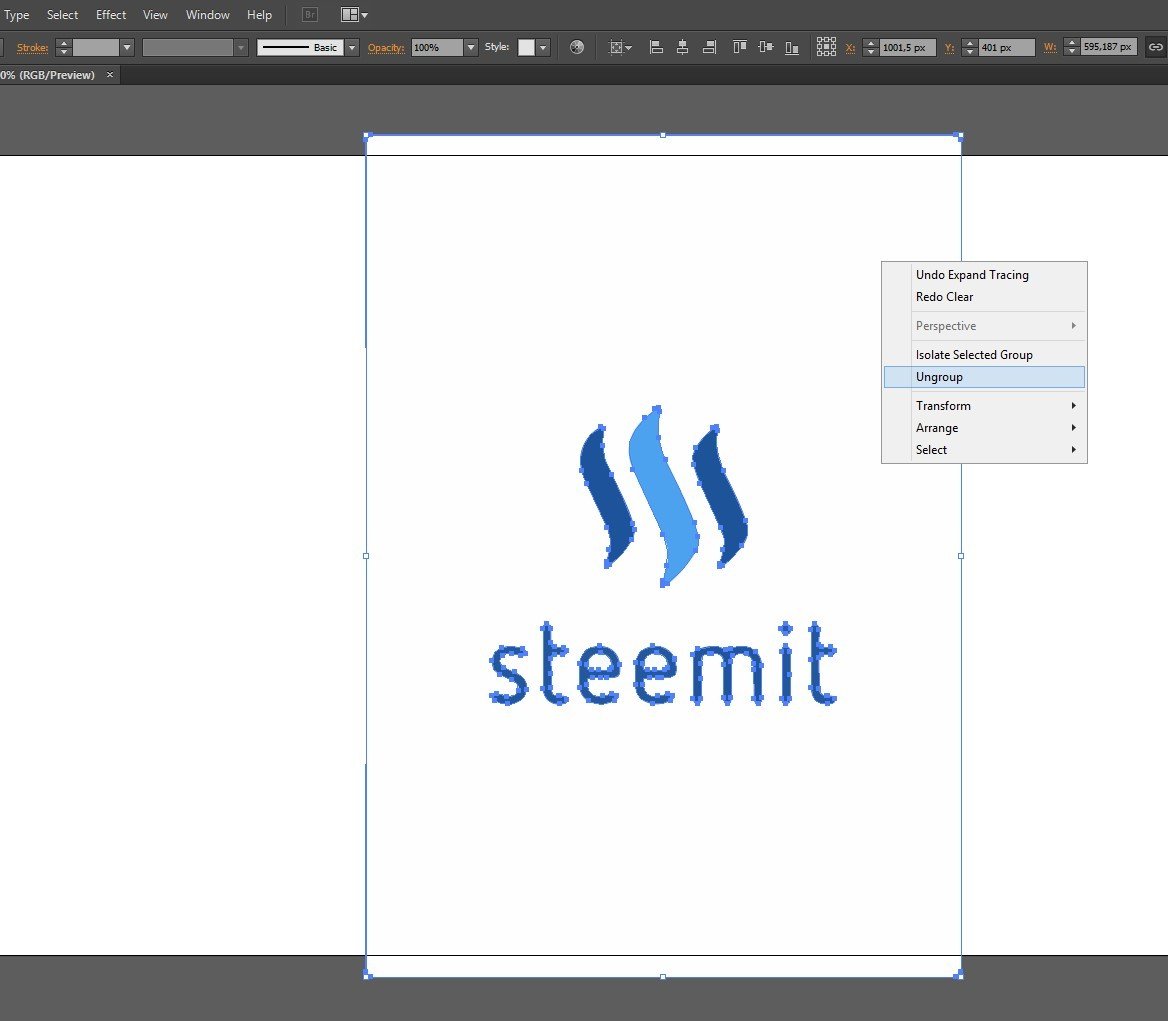Select the Horizontal Align Right icon
The width and height of the screenshot is (1168, 1021).
click(710, 47)
